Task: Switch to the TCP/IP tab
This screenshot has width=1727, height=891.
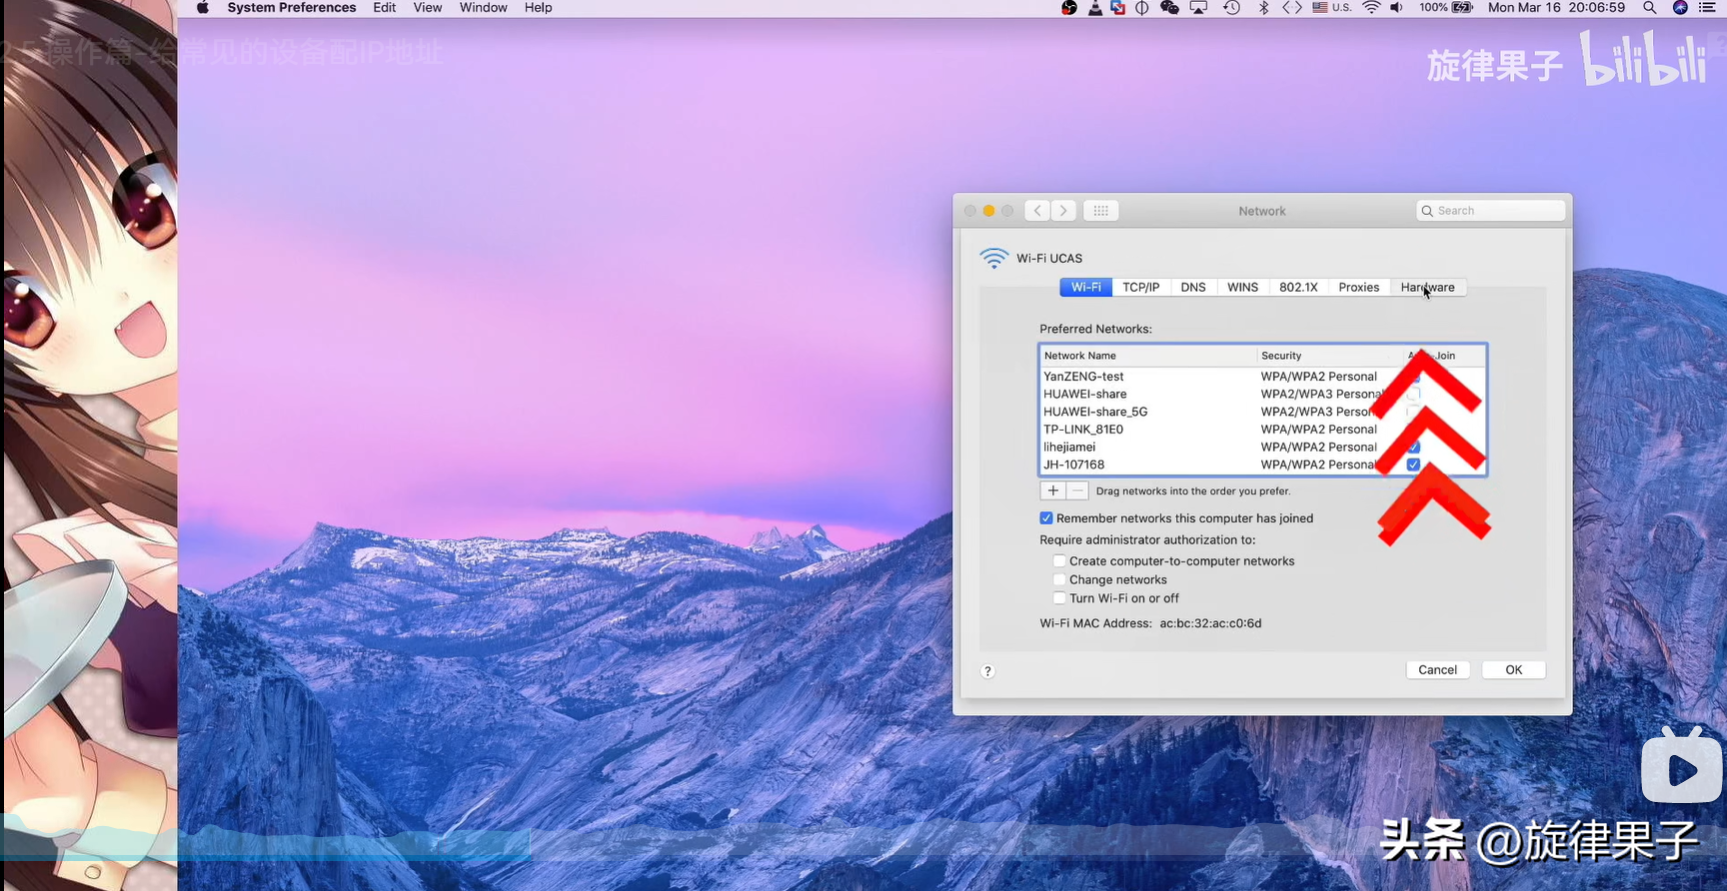Action: (1140, 287)
